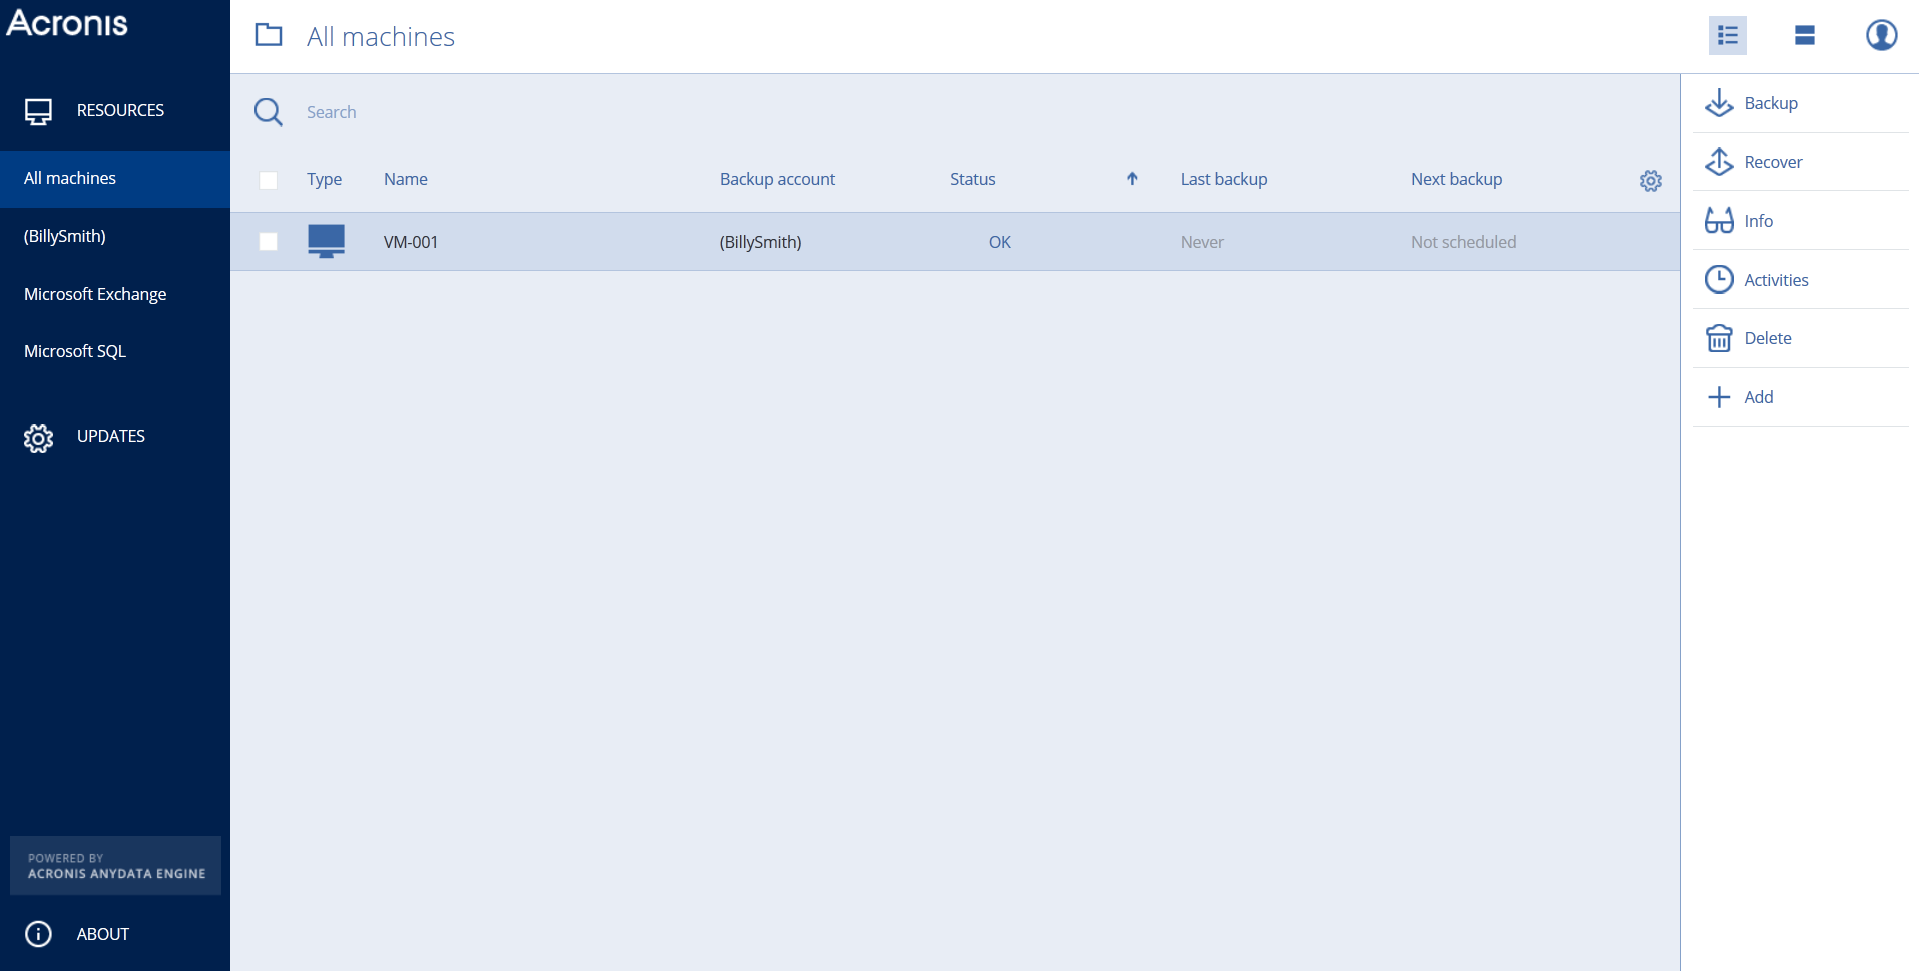Click the Info glasses icon
This screenshot has width=1919, height=971.
[1719, 220]
